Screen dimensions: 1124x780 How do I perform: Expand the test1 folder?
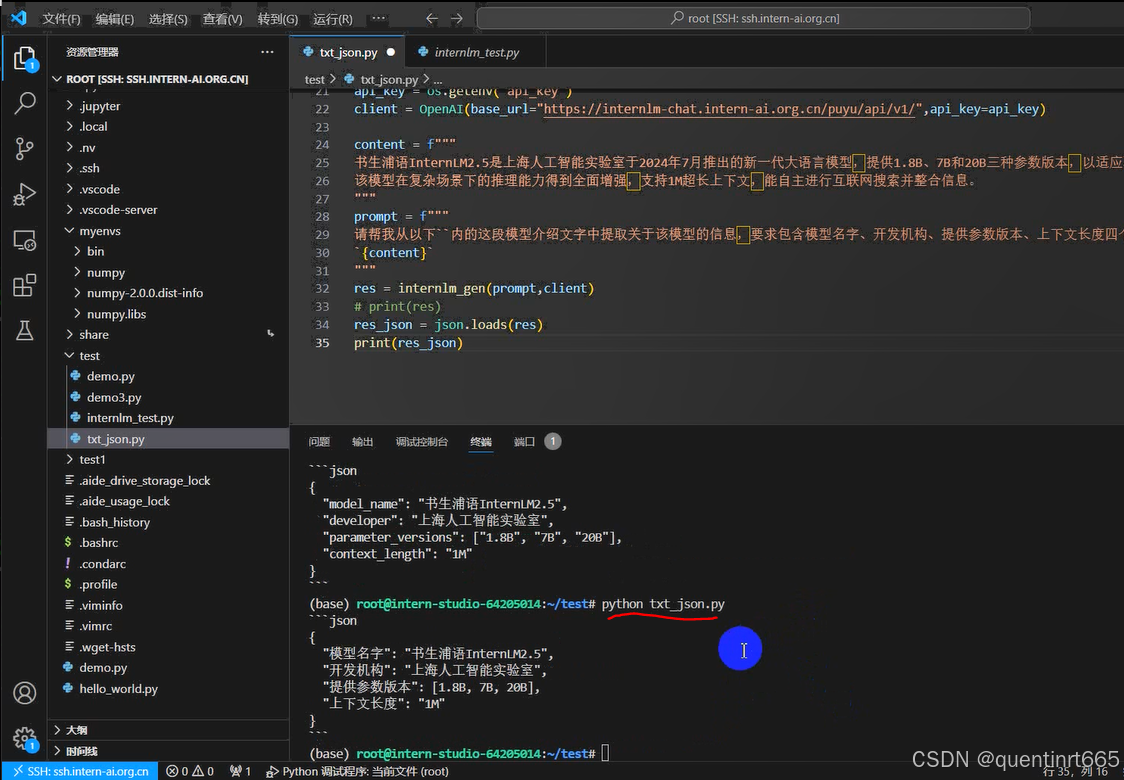[92, 459]
